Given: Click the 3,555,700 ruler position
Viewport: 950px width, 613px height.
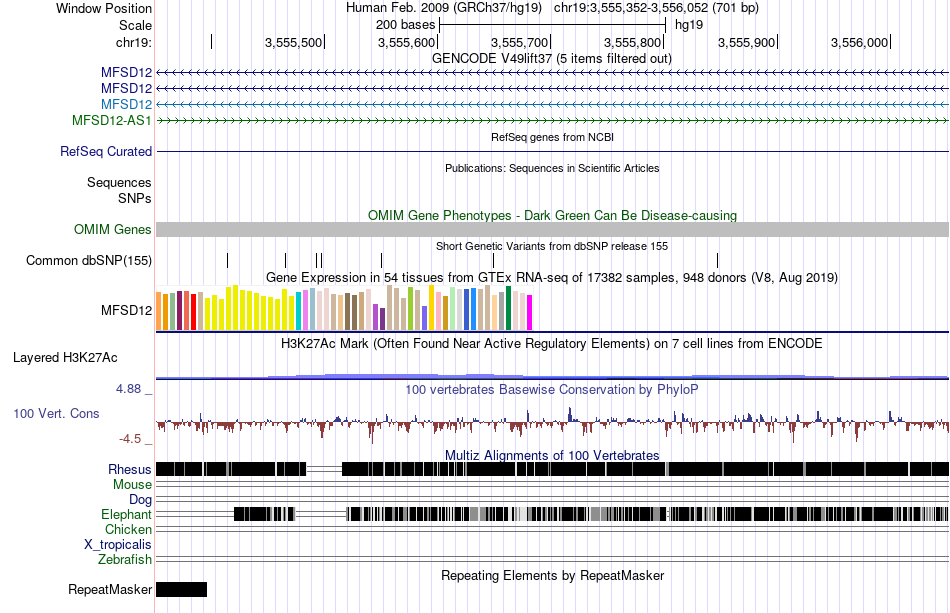Looking at the screenshot, I should [519, 42].
